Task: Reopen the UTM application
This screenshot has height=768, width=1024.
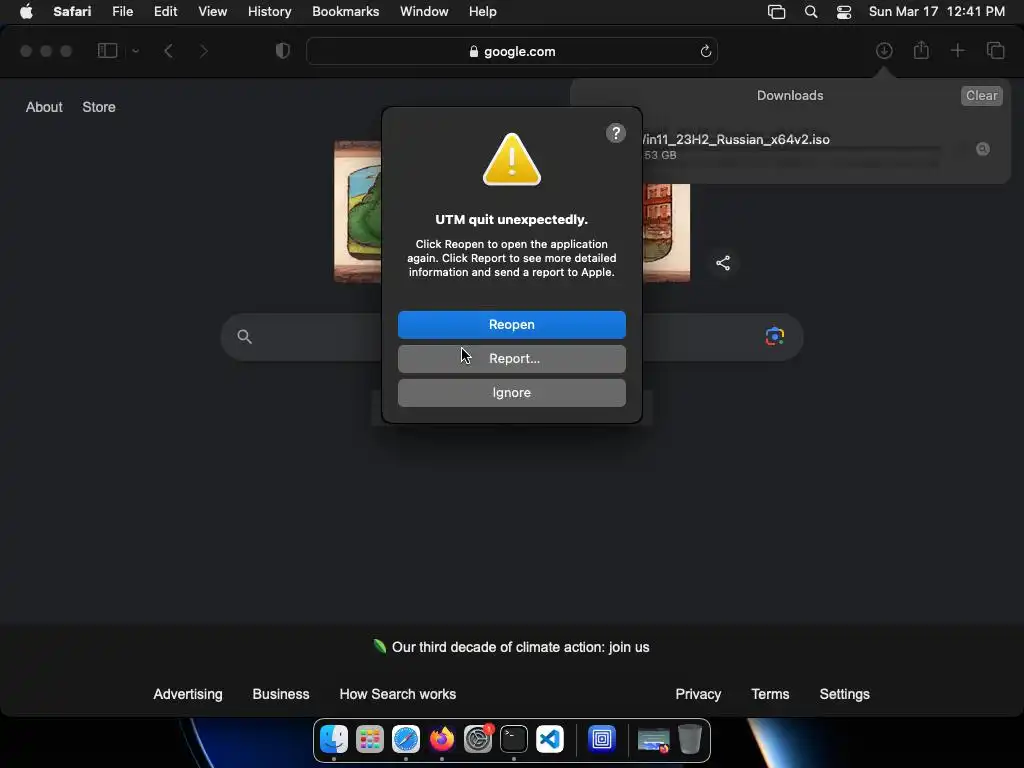Action: [511, 325]
